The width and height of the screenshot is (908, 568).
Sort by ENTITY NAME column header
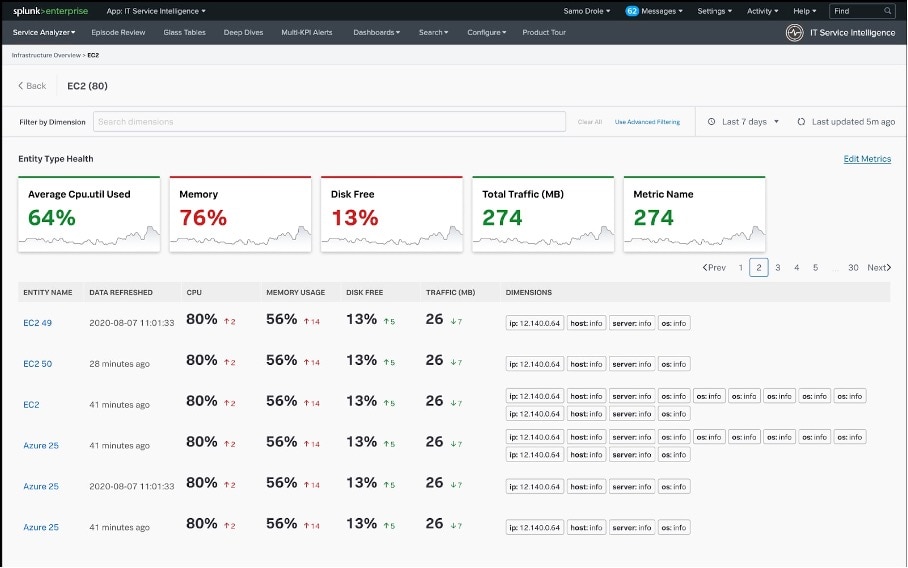tap(47, 292)
